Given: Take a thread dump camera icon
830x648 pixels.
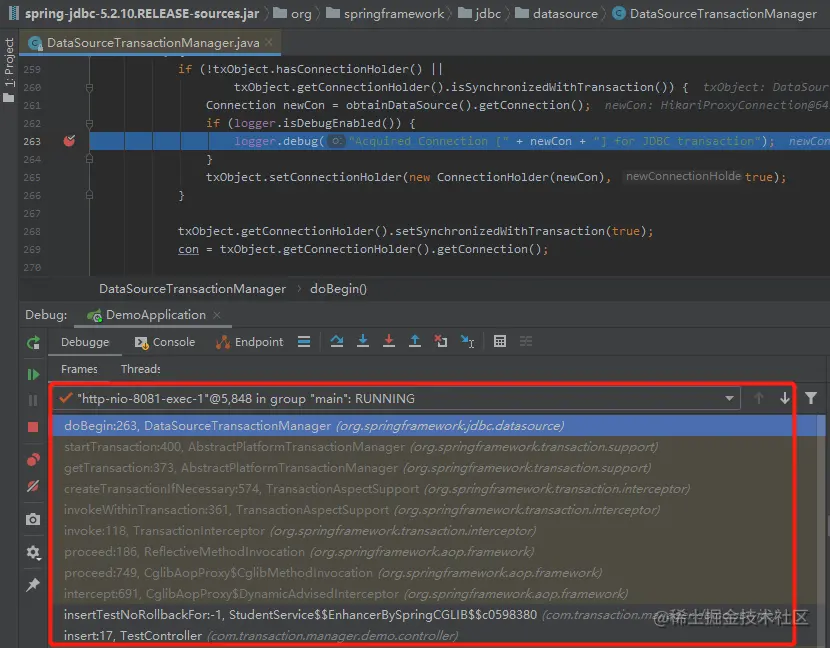Looking at the screenshot, I should point(33,519).
